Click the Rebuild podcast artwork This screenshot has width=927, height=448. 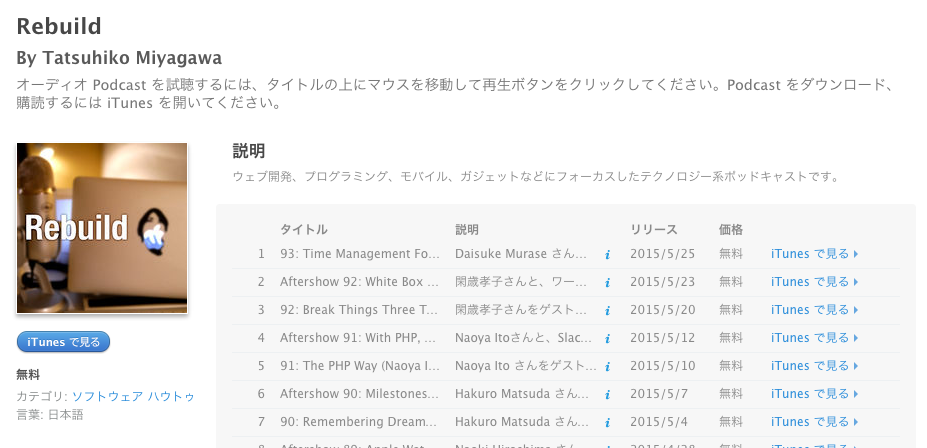click(102, 228)
